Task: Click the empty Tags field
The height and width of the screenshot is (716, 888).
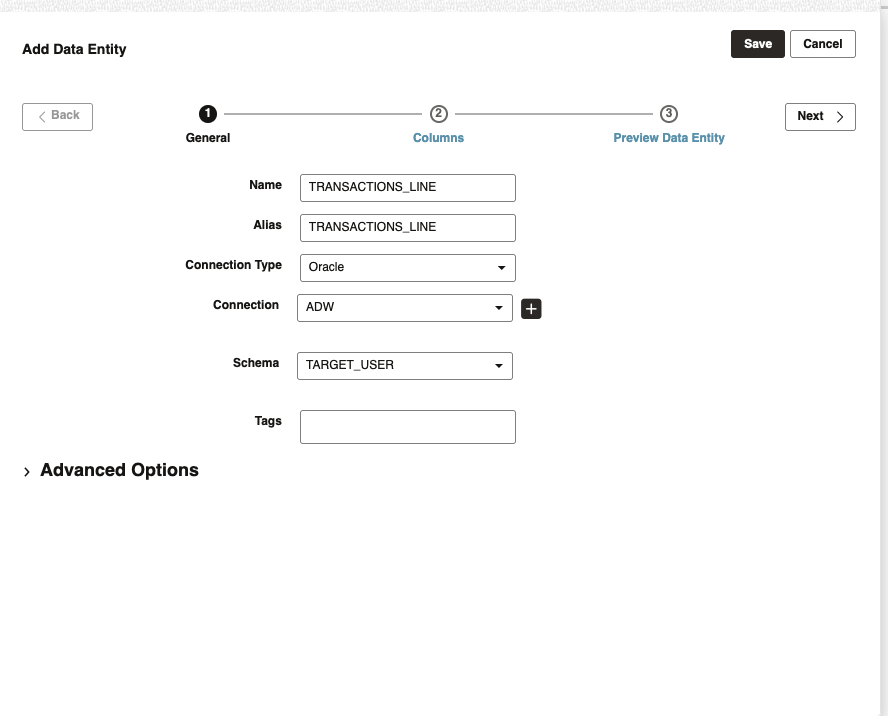Action: (407, 426)
